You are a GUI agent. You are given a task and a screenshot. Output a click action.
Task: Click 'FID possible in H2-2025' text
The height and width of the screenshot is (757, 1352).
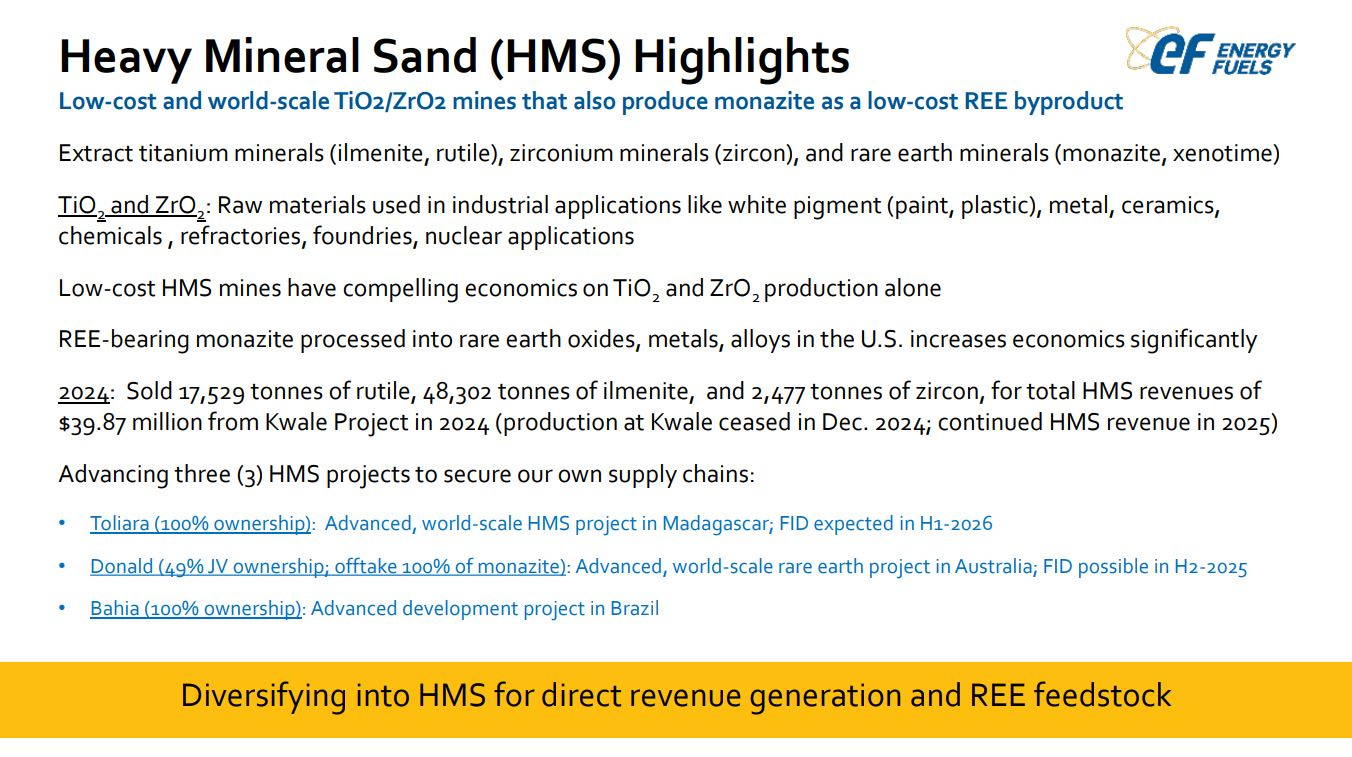tap(1145, 566)
